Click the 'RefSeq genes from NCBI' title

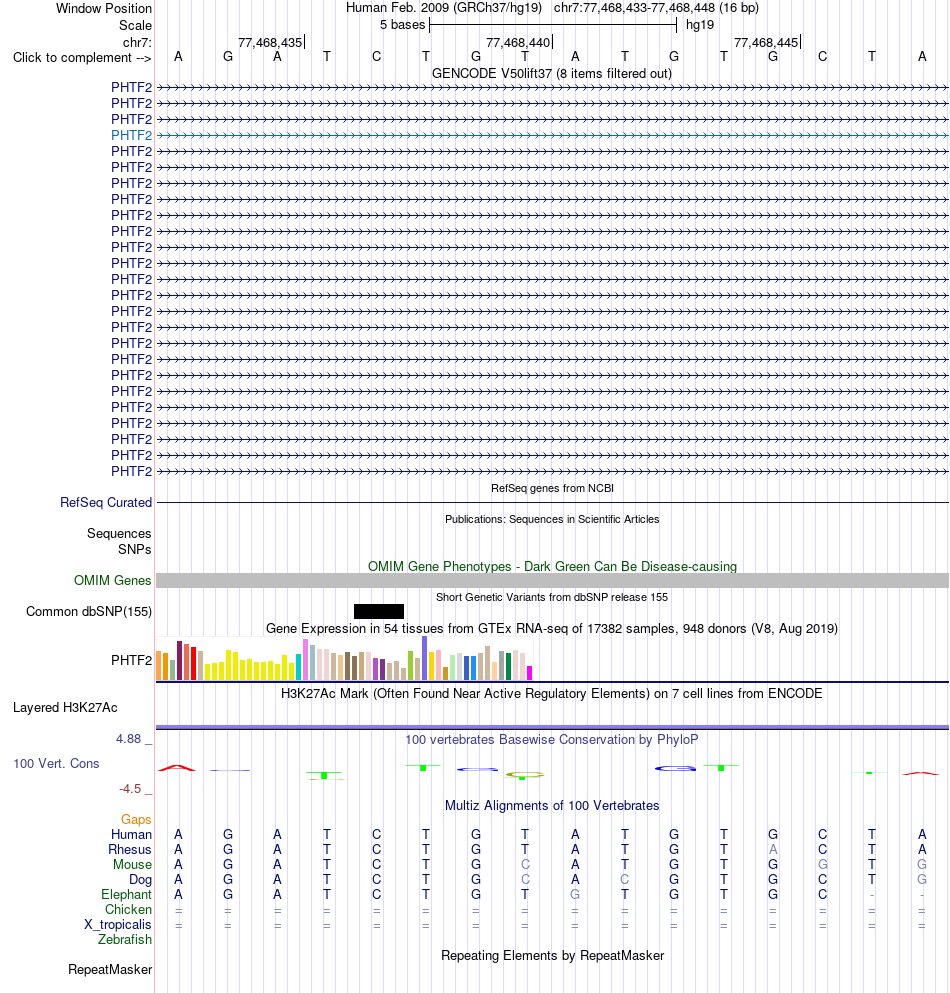[x=552, y=488]
